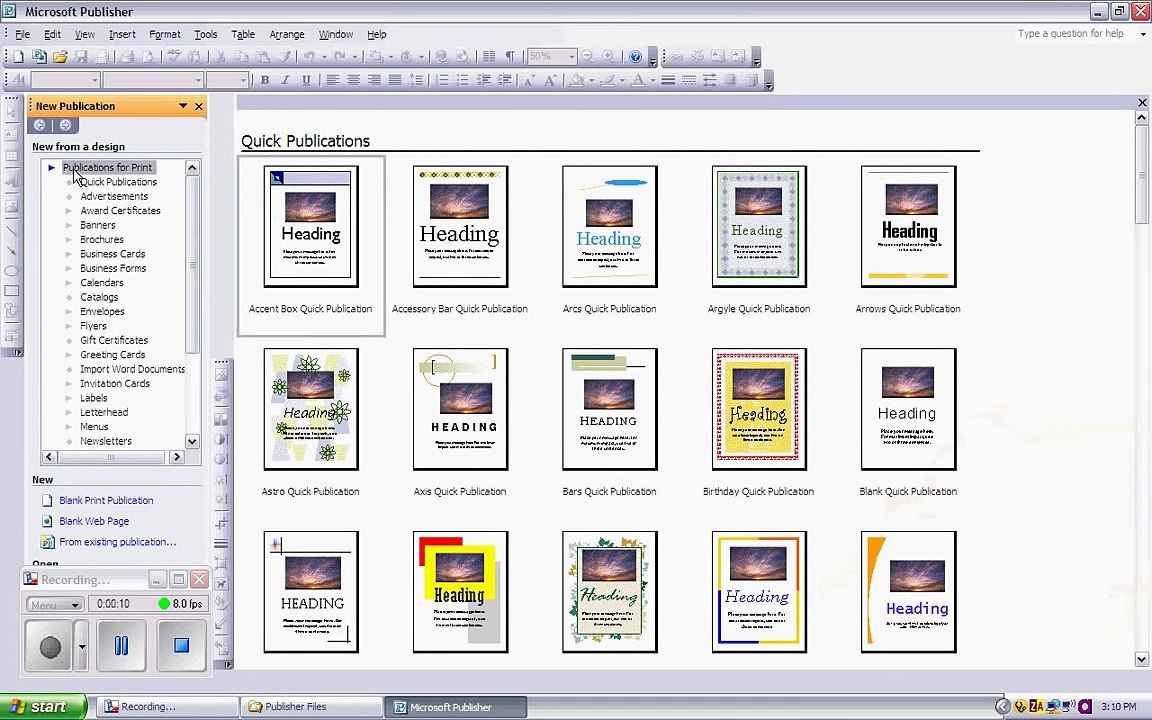1152x720 pixels.
Task: Move the design list horizontal scrollbar thumb
Action: 111,457
